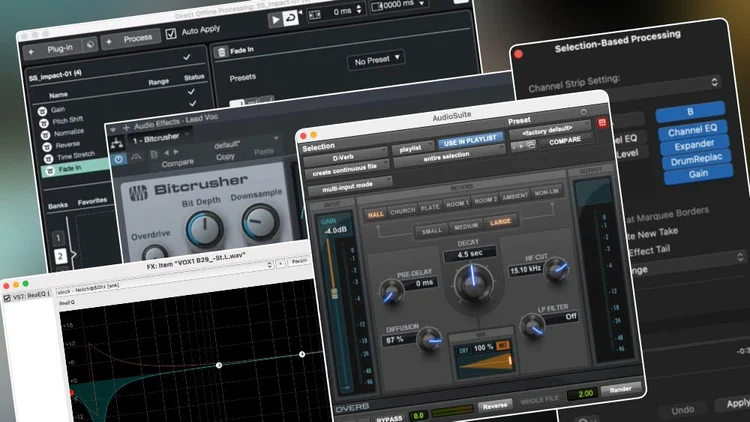Click the audition play button in Direct Offline Processing
This screenshot has height=422, width=750.
point(275,20)
